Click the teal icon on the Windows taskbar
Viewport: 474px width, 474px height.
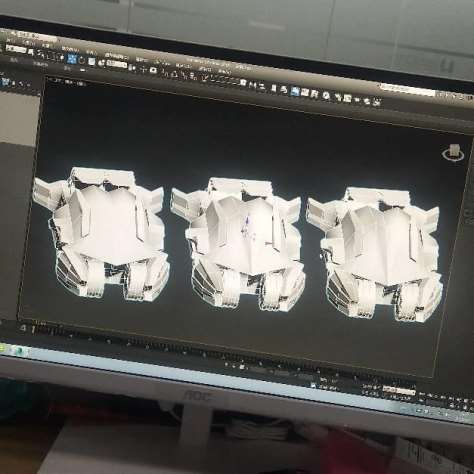(x=20, y=350)
